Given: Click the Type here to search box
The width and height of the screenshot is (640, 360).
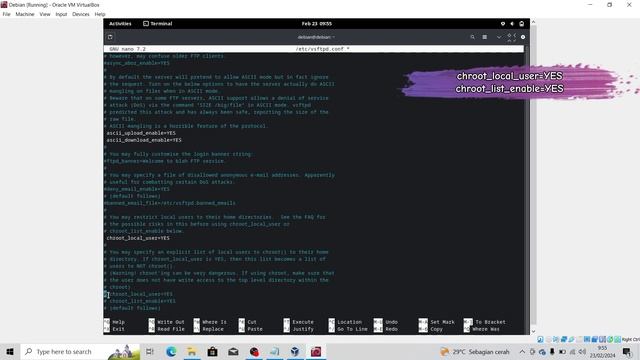Looking at the screenshot, I should [80, 351].
